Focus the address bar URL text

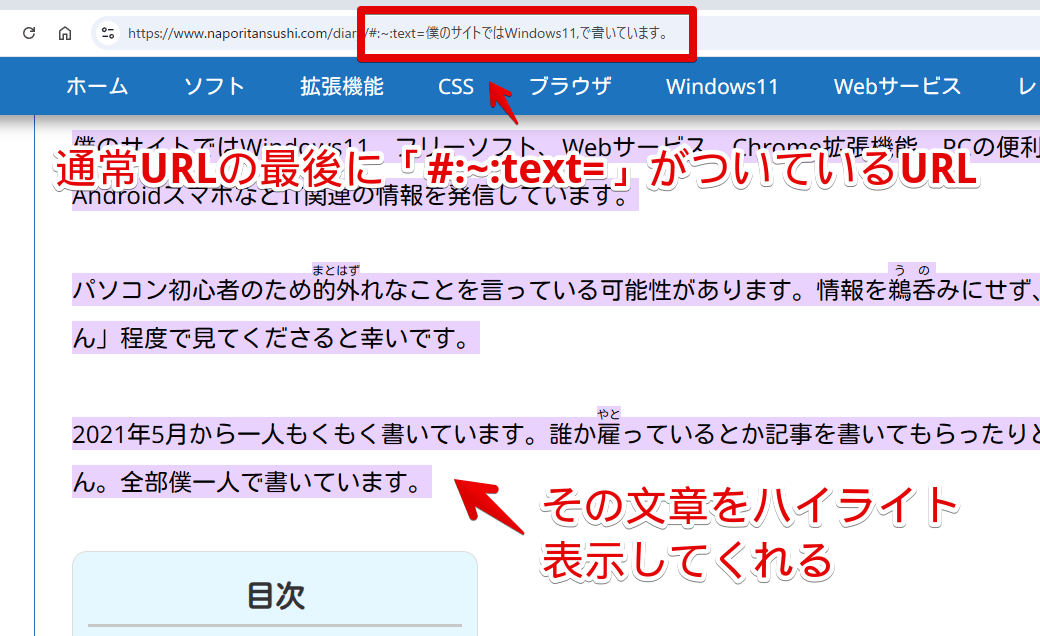point(398,33)
